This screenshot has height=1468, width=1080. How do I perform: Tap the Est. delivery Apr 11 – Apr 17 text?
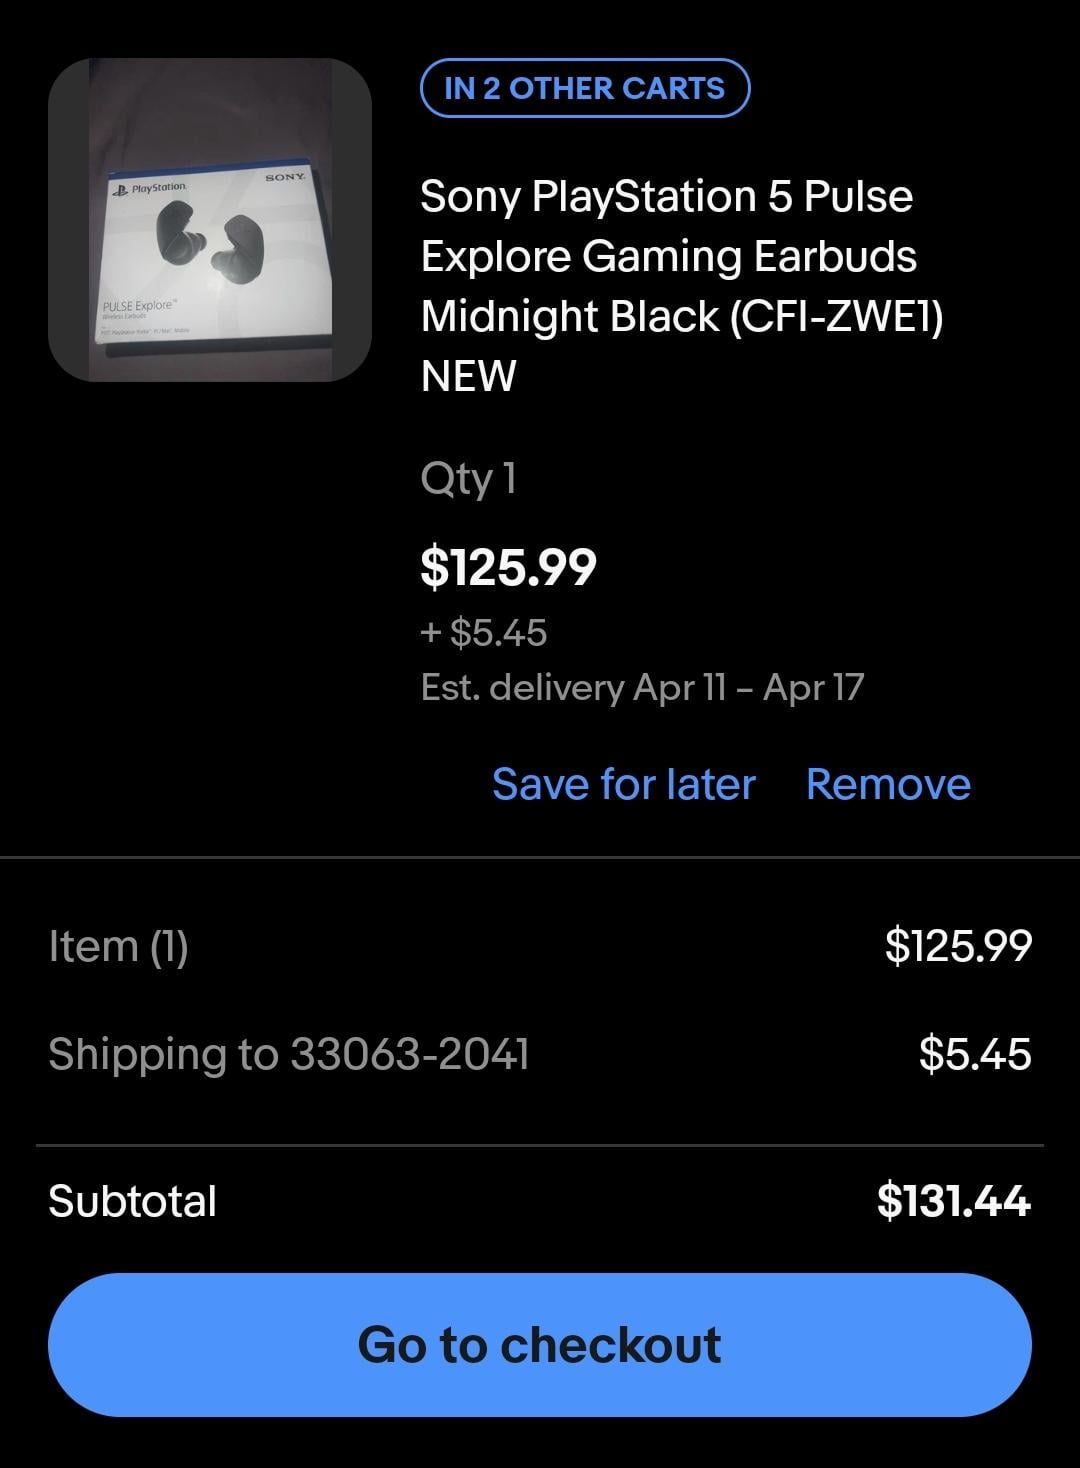[642, 688]
